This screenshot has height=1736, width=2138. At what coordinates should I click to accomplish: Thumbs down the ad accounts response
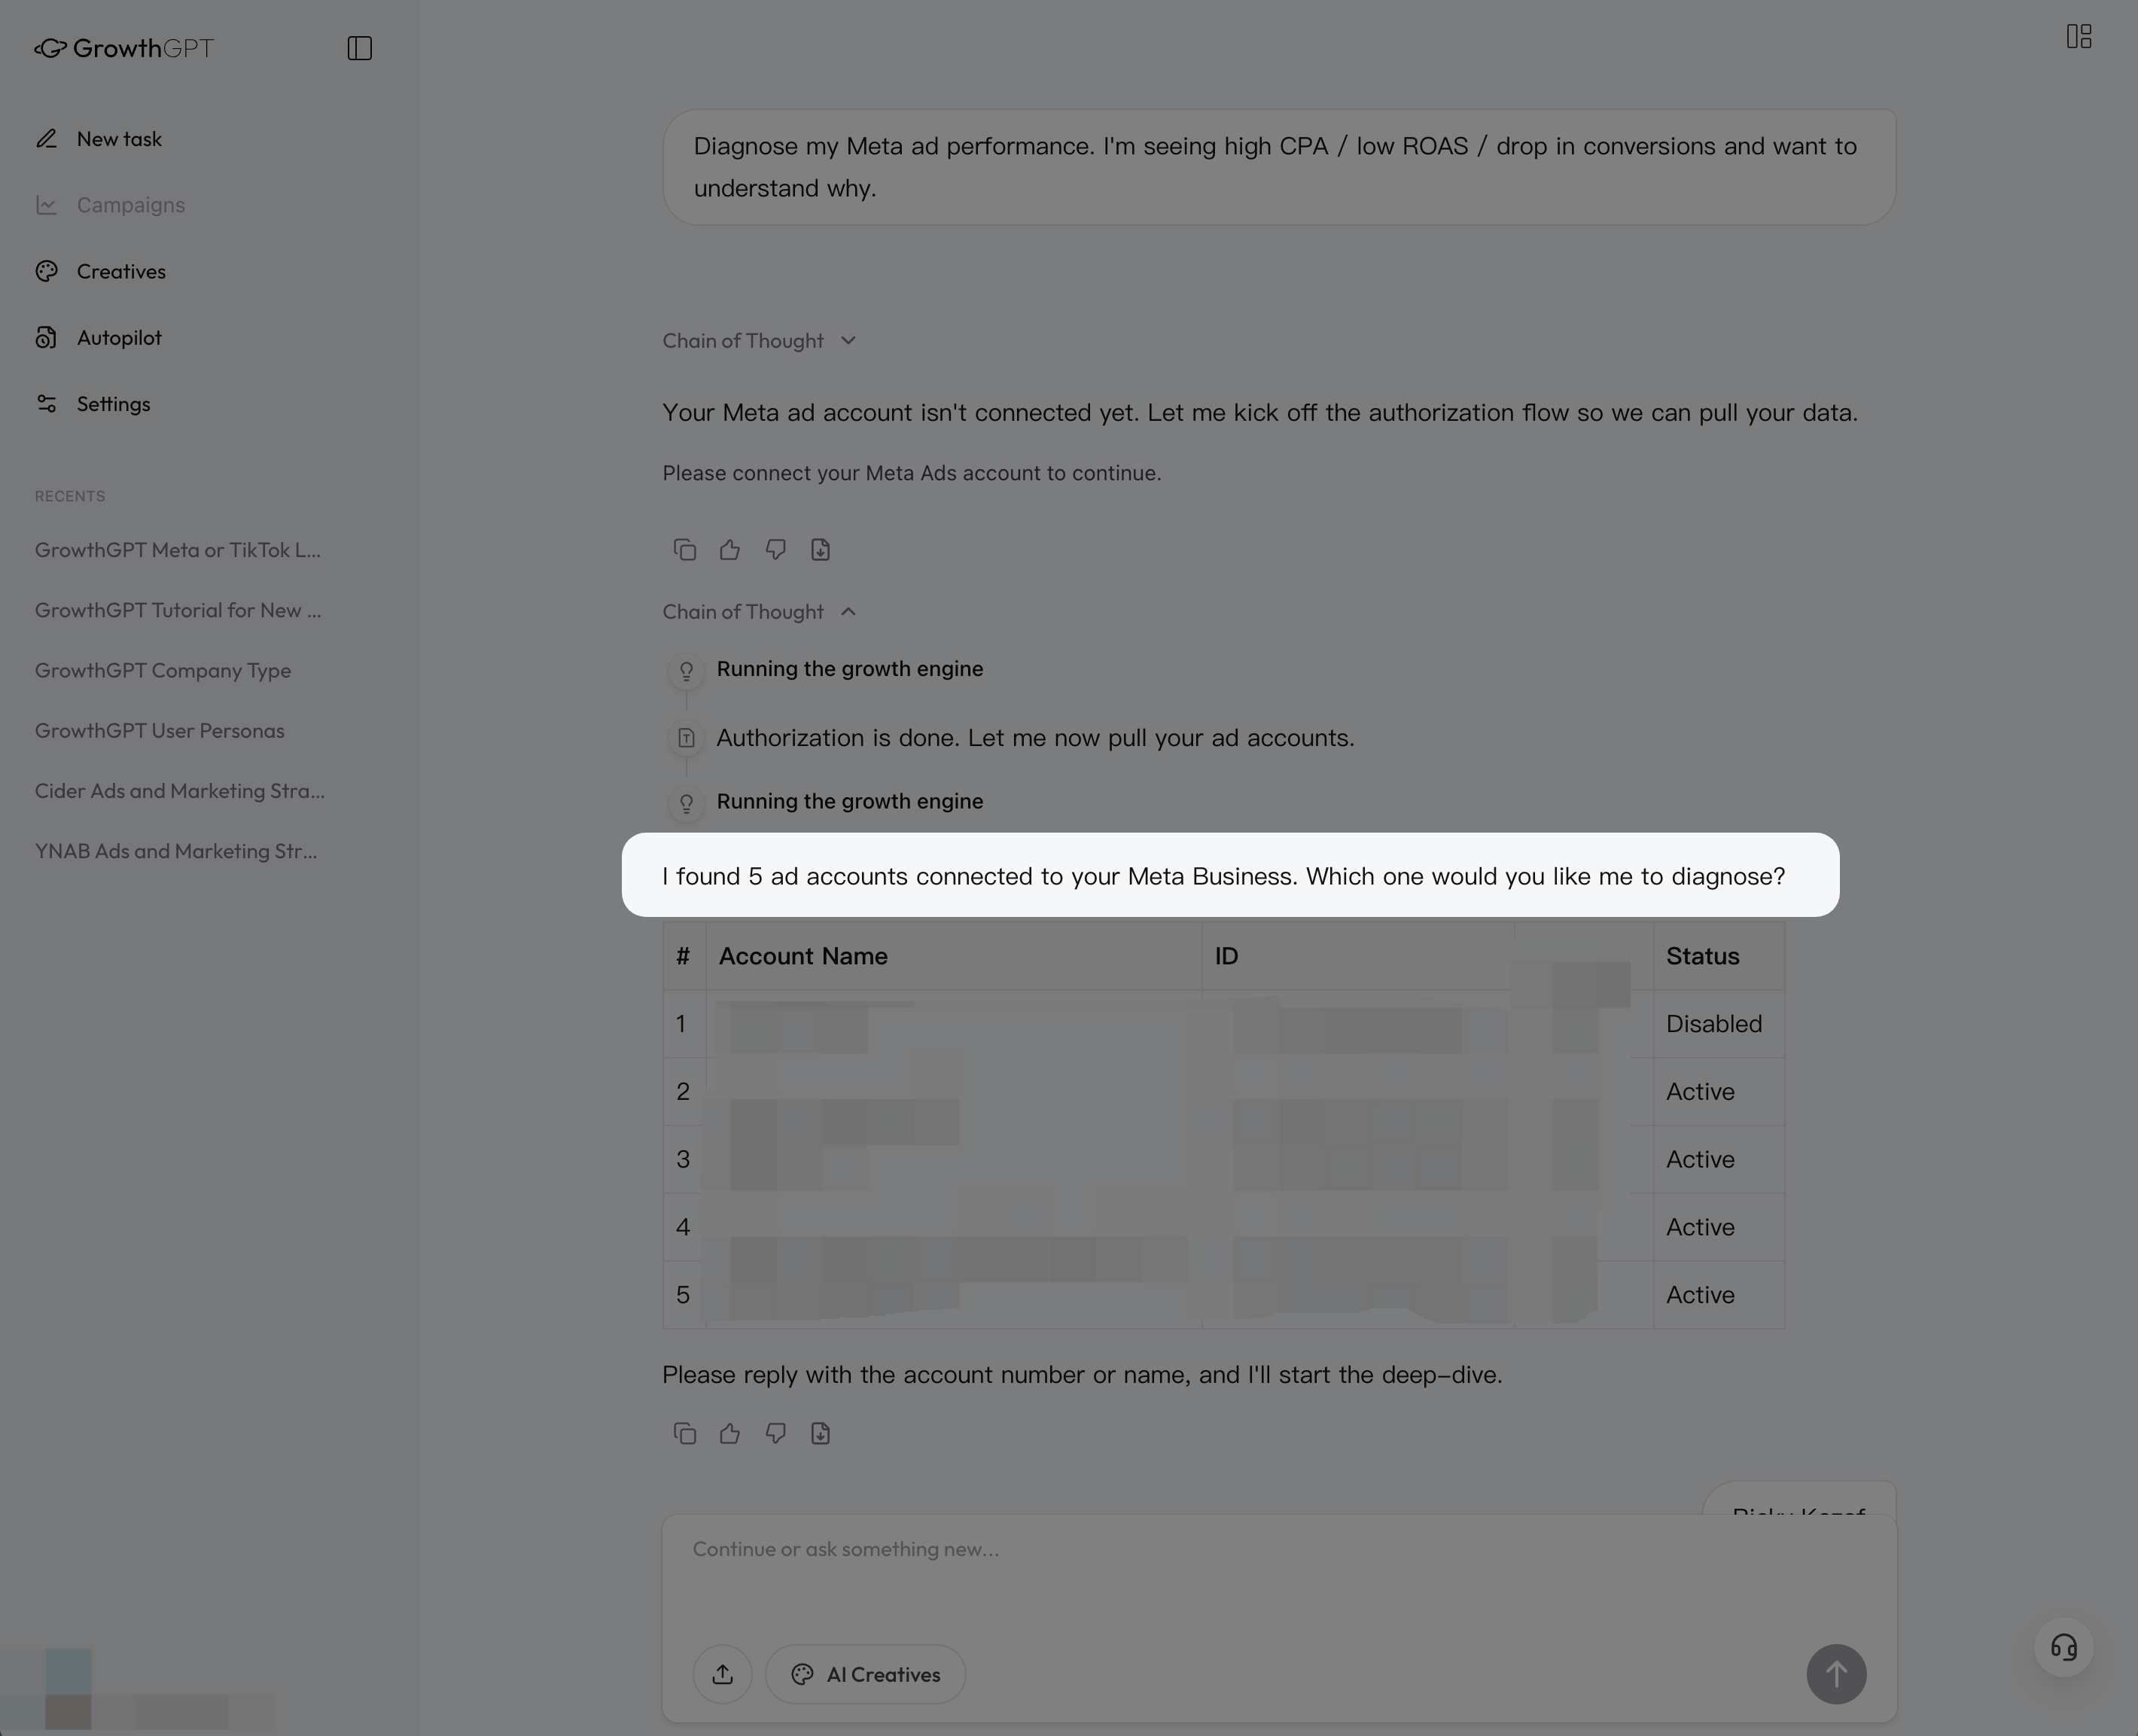(x=775, y=1434)
